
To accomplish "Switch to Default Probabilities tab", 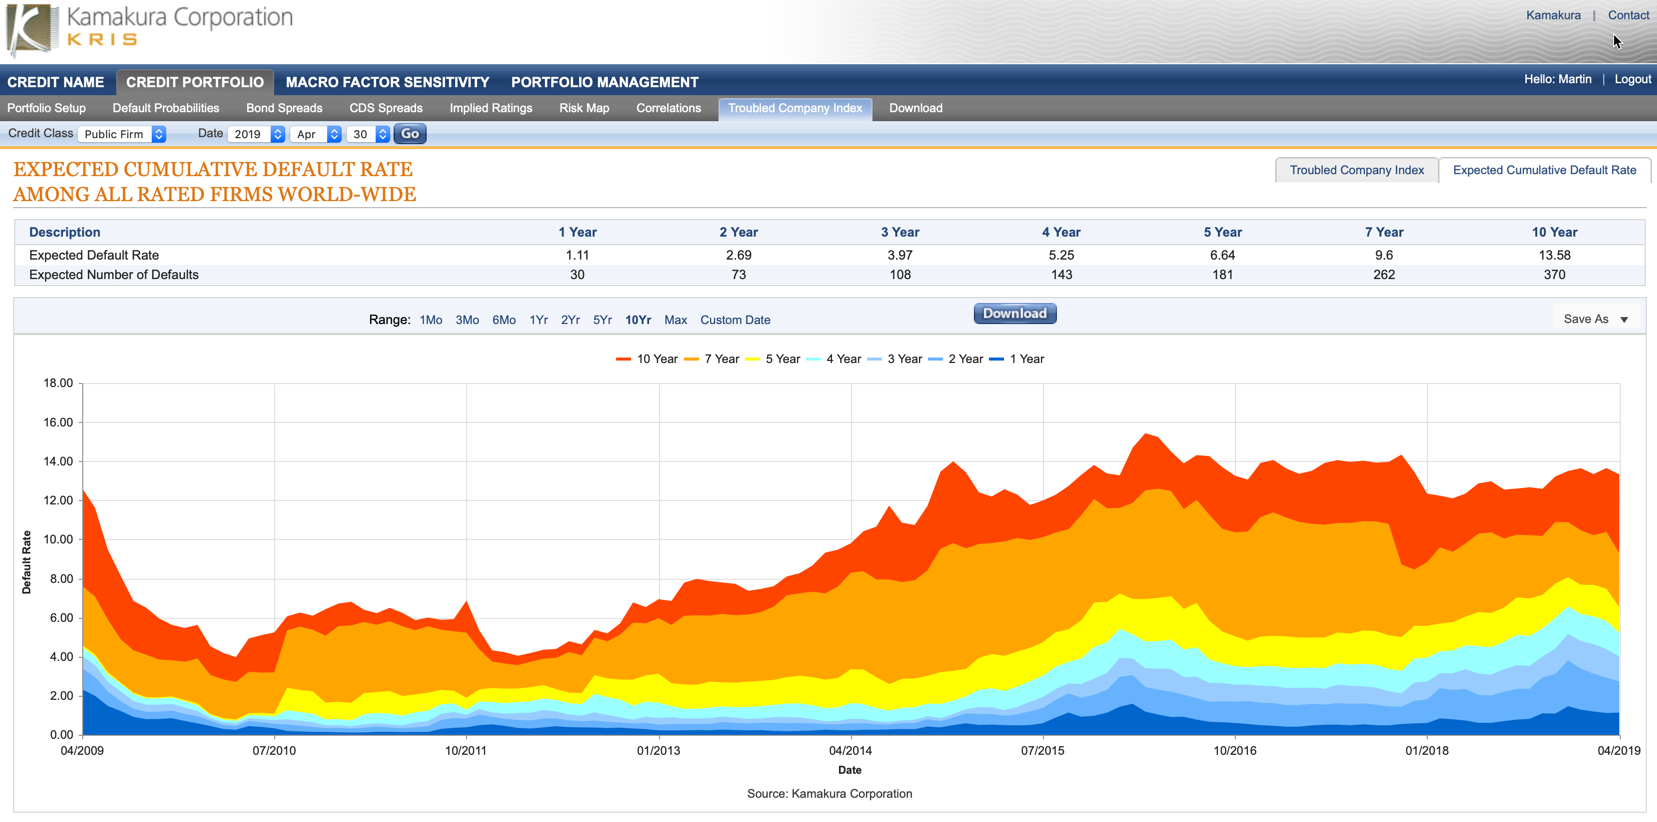I will pyautogui.click(x=166, y=108).
